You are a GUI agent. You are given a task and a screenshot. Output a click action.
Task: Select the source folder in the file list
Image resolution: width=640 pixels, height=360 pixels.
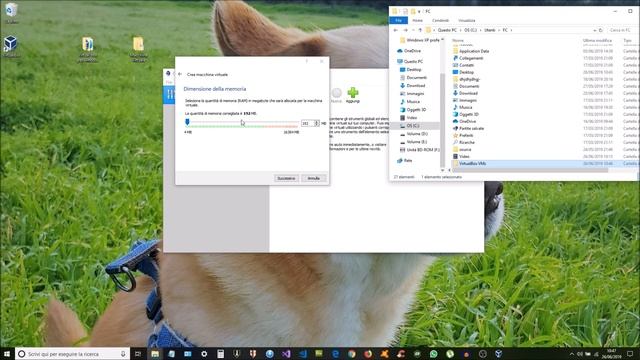(465, 149)
